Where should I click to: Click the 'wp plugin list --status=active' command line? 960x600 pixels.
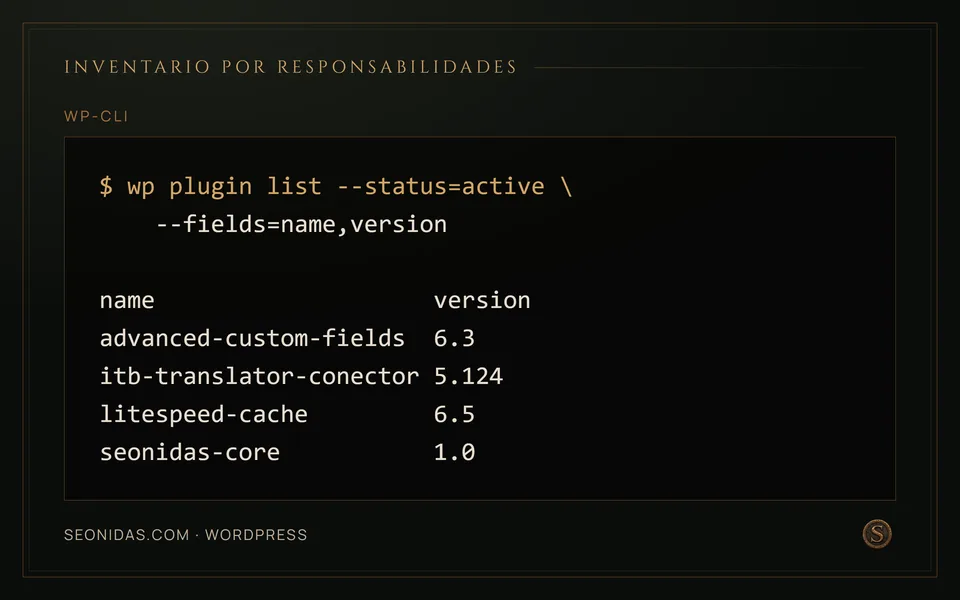(336, 186)
